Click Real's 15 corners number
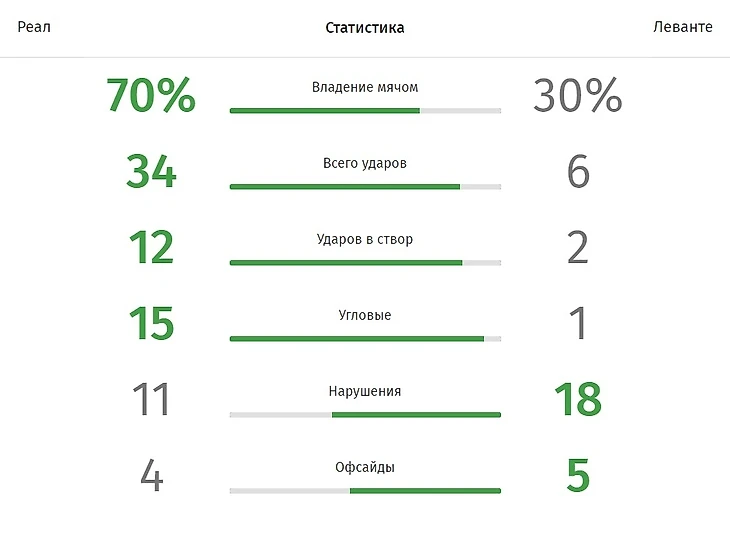Viewport: 730px width, 535px height. (151, 323)
